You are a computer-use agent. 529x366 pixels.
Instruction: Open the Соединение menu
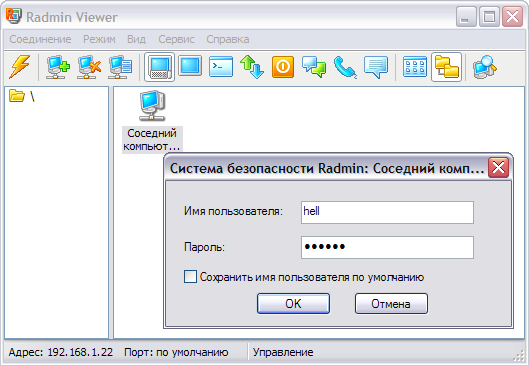(x=40, y=39)
